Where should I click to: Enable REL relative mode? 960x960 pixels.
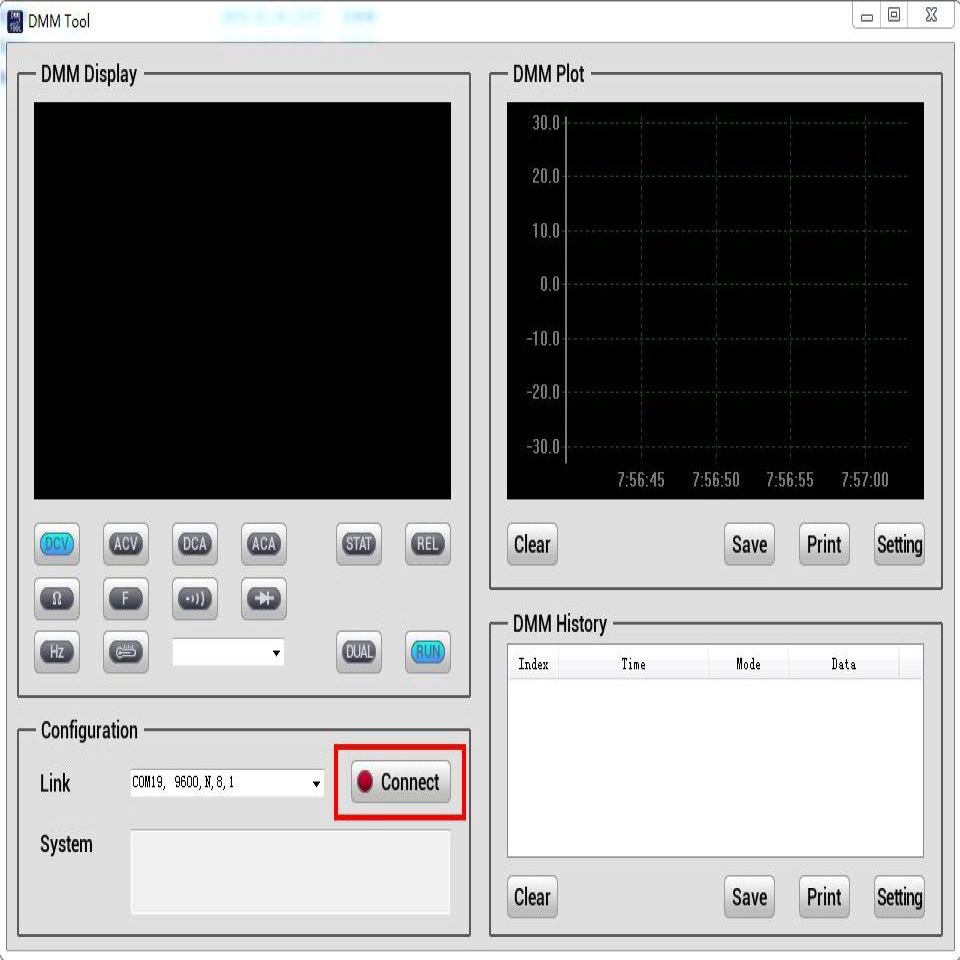(x=427, y=544)
